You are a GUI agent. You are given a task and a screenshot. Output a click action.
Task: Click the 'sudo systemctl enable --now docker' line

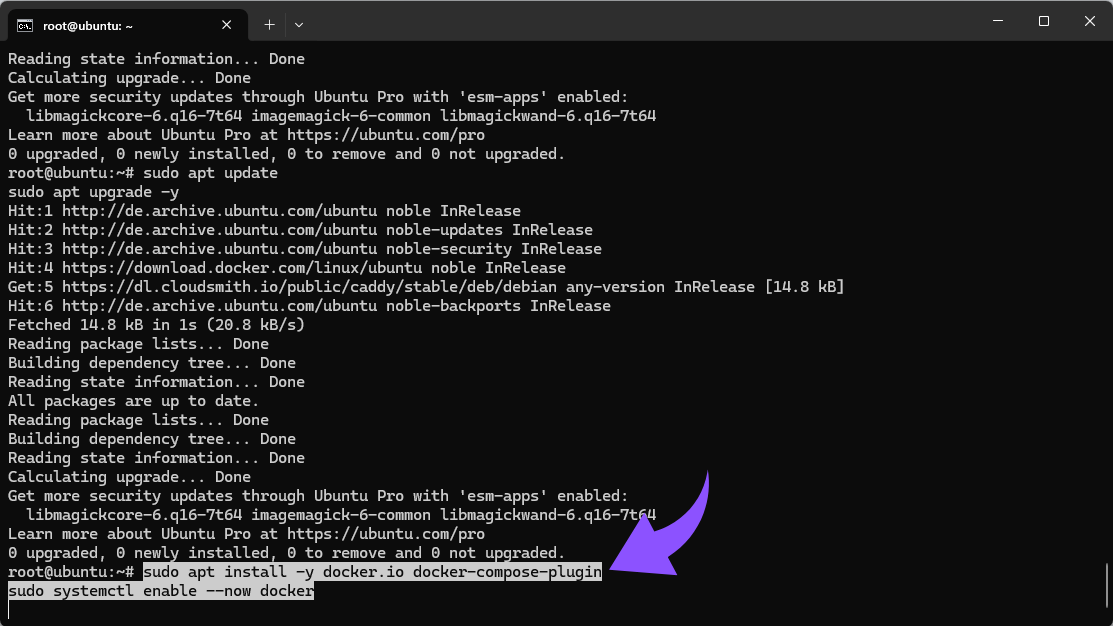[x=161, y=591]
